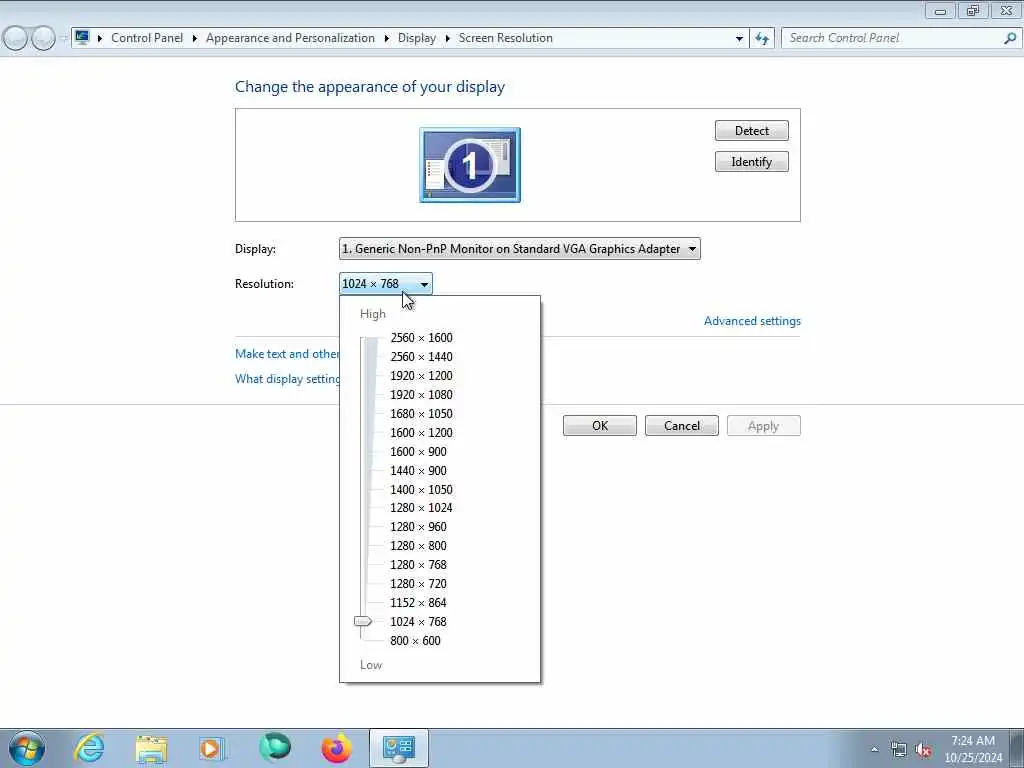Open the clock showing 7:24 AM
The height and width of the screenshot is (768, 1024).
click(x=973, y=749)
